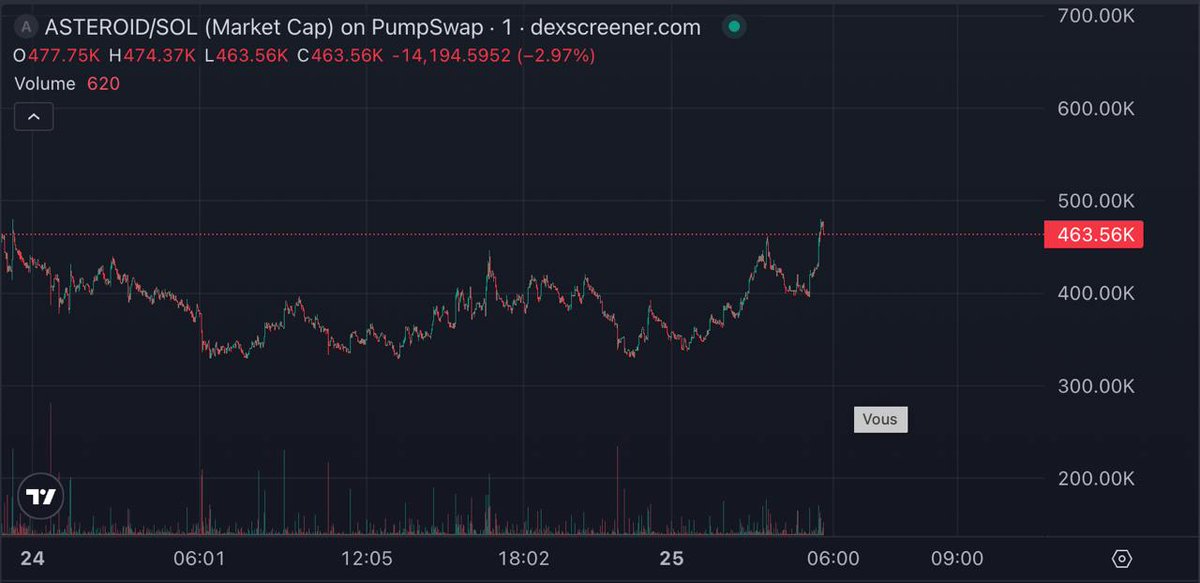Click the date label 24 on time axis
This screenshot has height=583, width=1200.
pos(32,558)
